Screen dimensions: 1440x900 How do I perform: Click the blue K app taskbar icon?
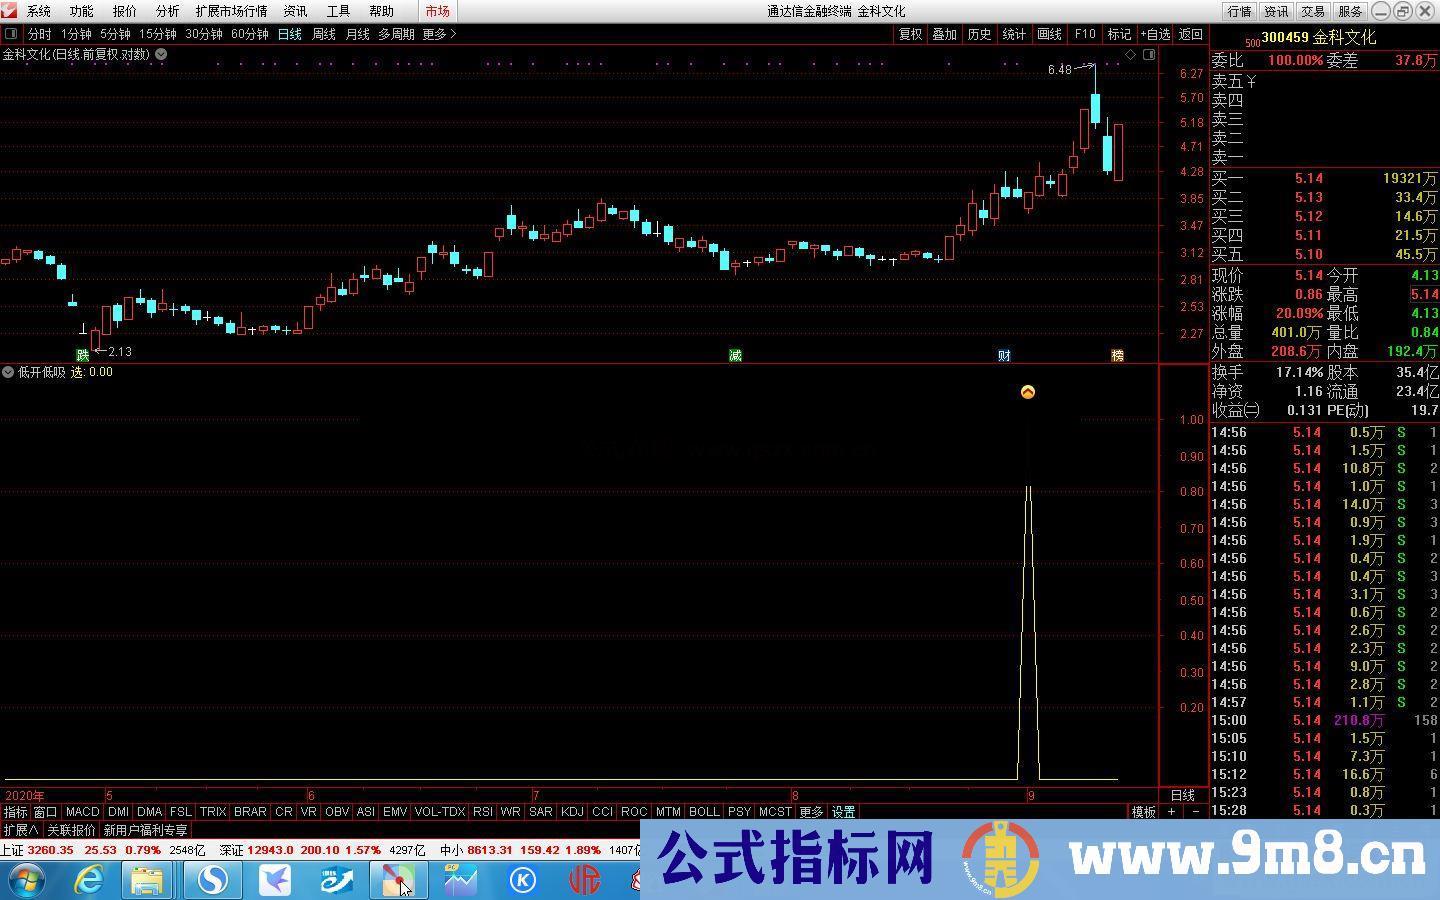(x=522, y=880)
